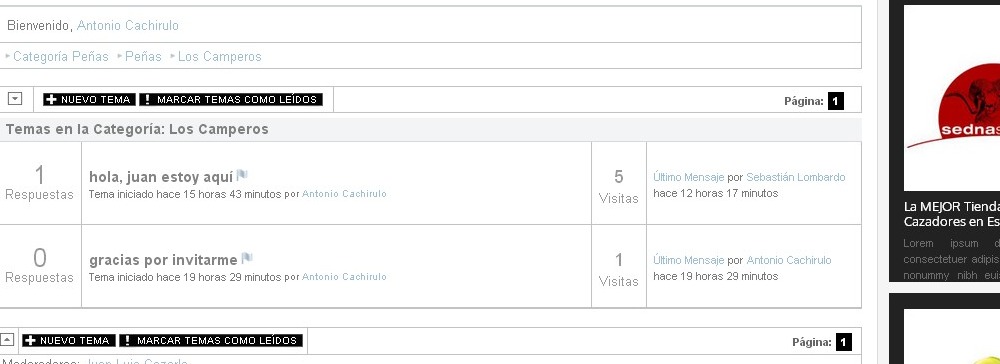Click the bottom 'Nuevo Tema' button

coord(69,340)
